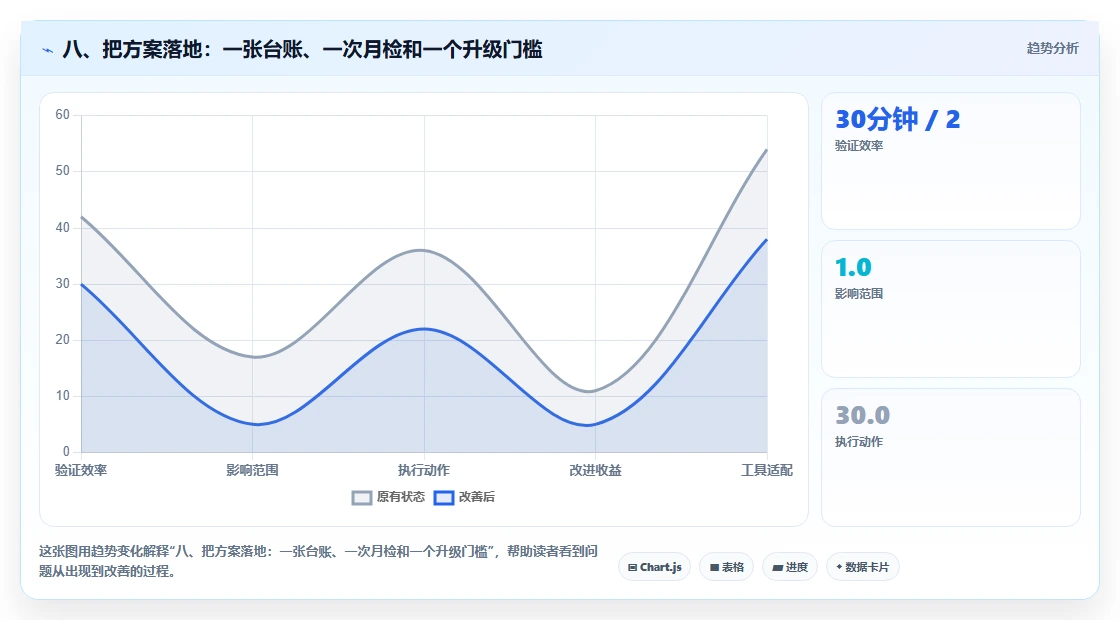Image resolution: width=1120 pixels, height=620 pixels.
Task: Select the 表格 tag
Action: [726, 567]
